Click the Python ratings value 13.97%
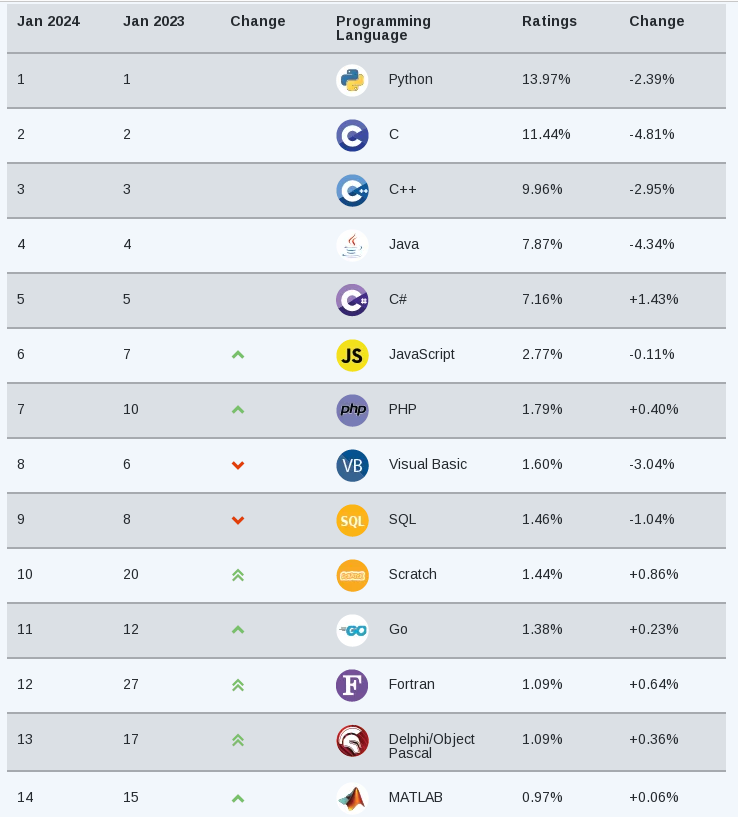 546,79
